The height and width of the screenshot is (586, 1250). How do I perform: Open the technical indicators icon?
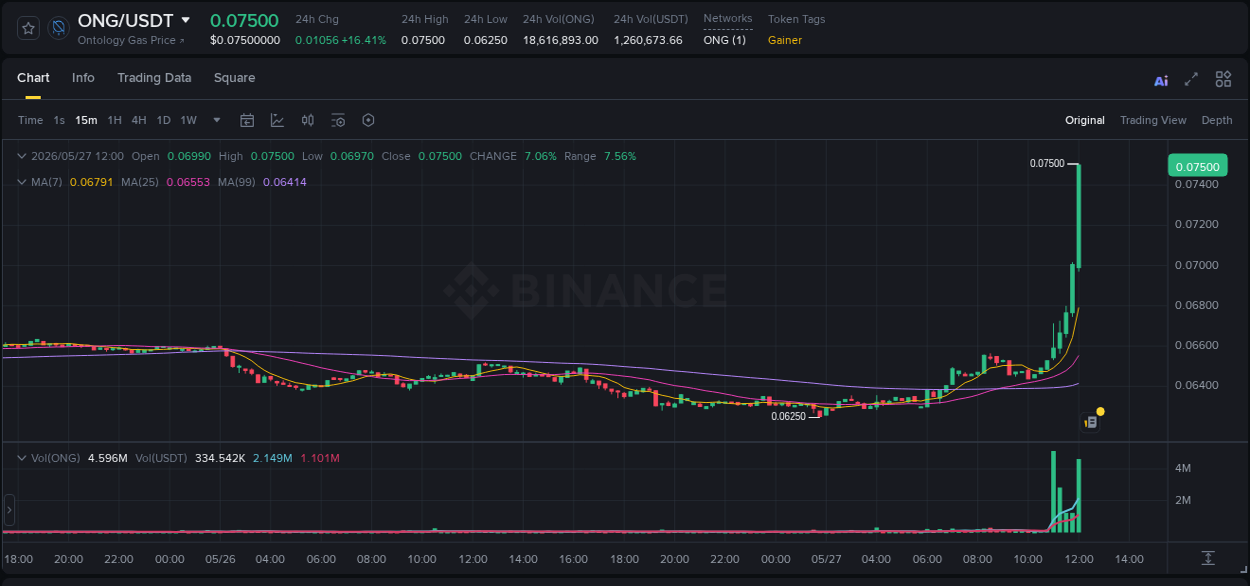coord(277,120)
